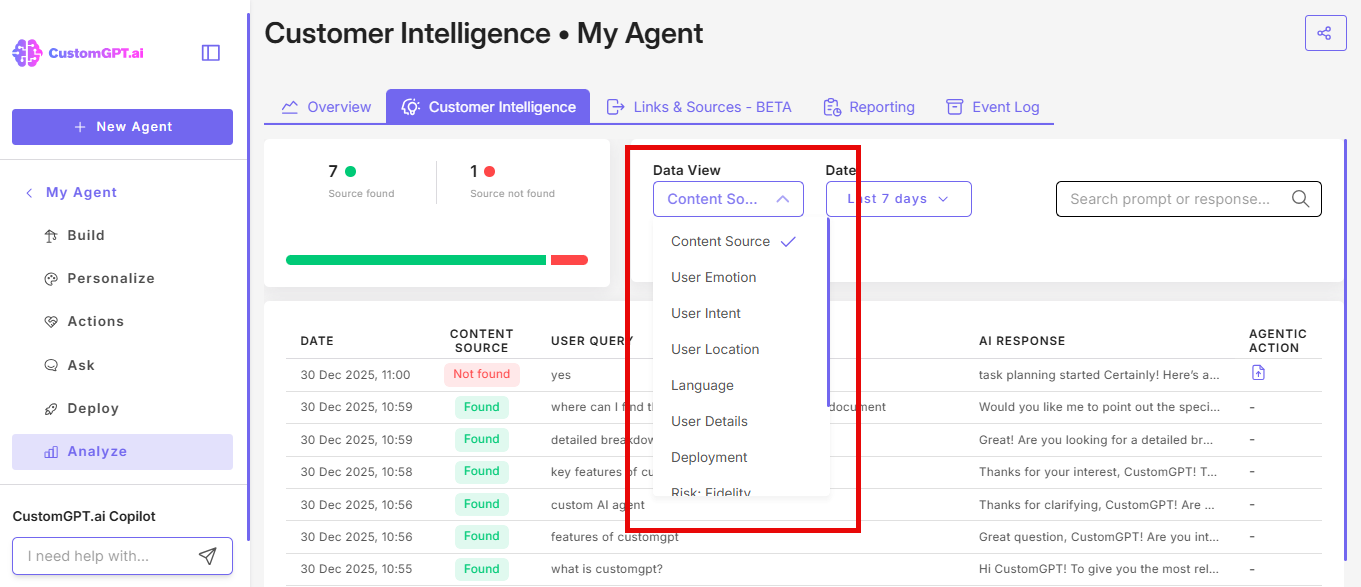Image resolution: width=1361 pixels, height=587 pixels.
Task: Click response 'Would you like me to point'
Action: pos(1099,407)
